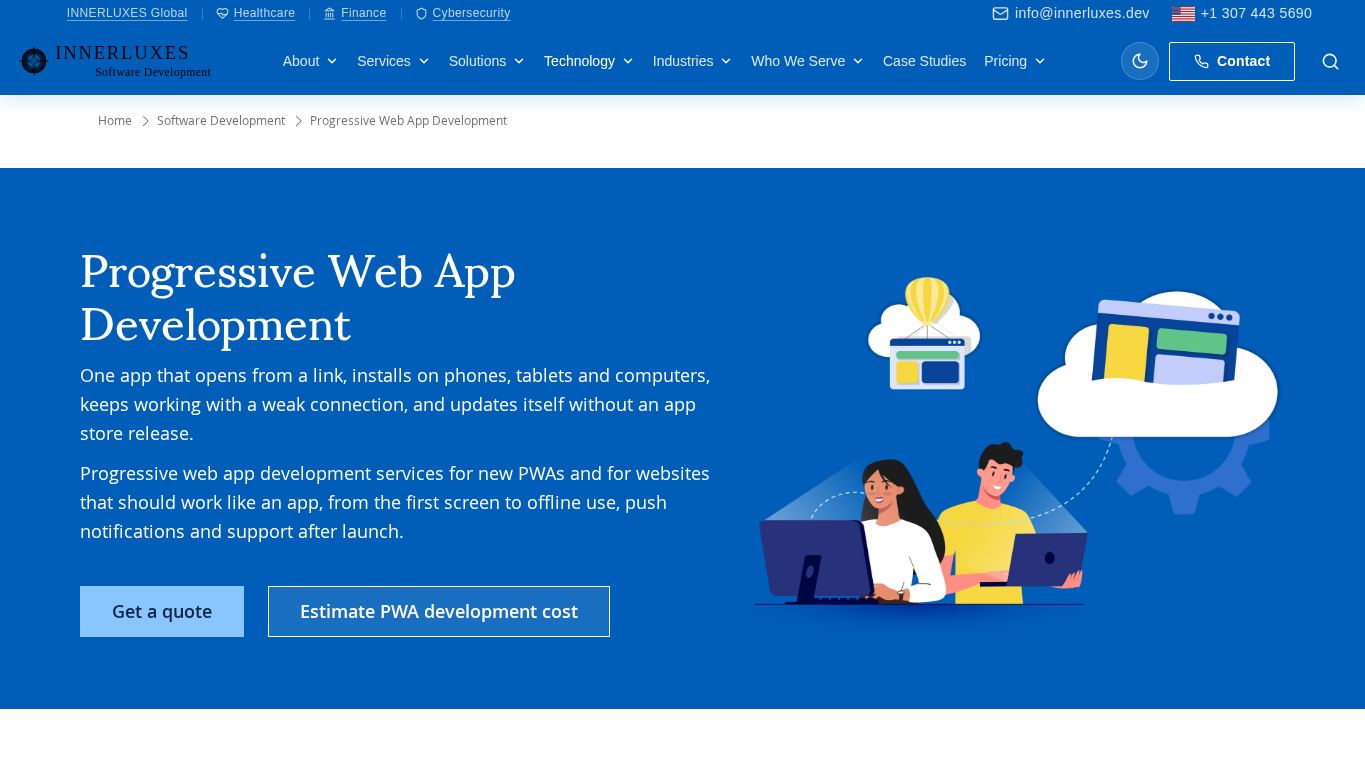Go to Home breadcrumb
The width and height of the screenshot is (1365, 768).
coord(115,120)
